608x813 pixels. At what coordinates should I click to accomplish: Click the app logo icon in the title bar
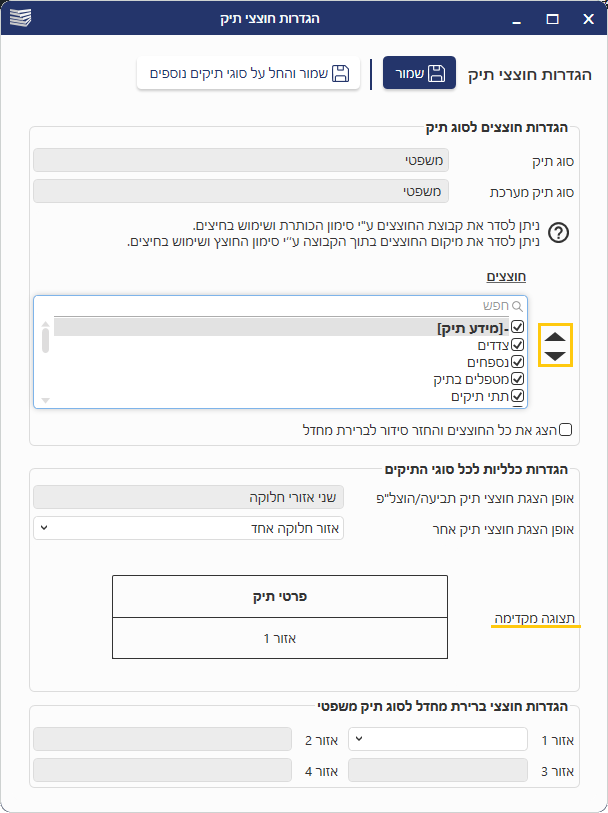click(x=20, y=18)
